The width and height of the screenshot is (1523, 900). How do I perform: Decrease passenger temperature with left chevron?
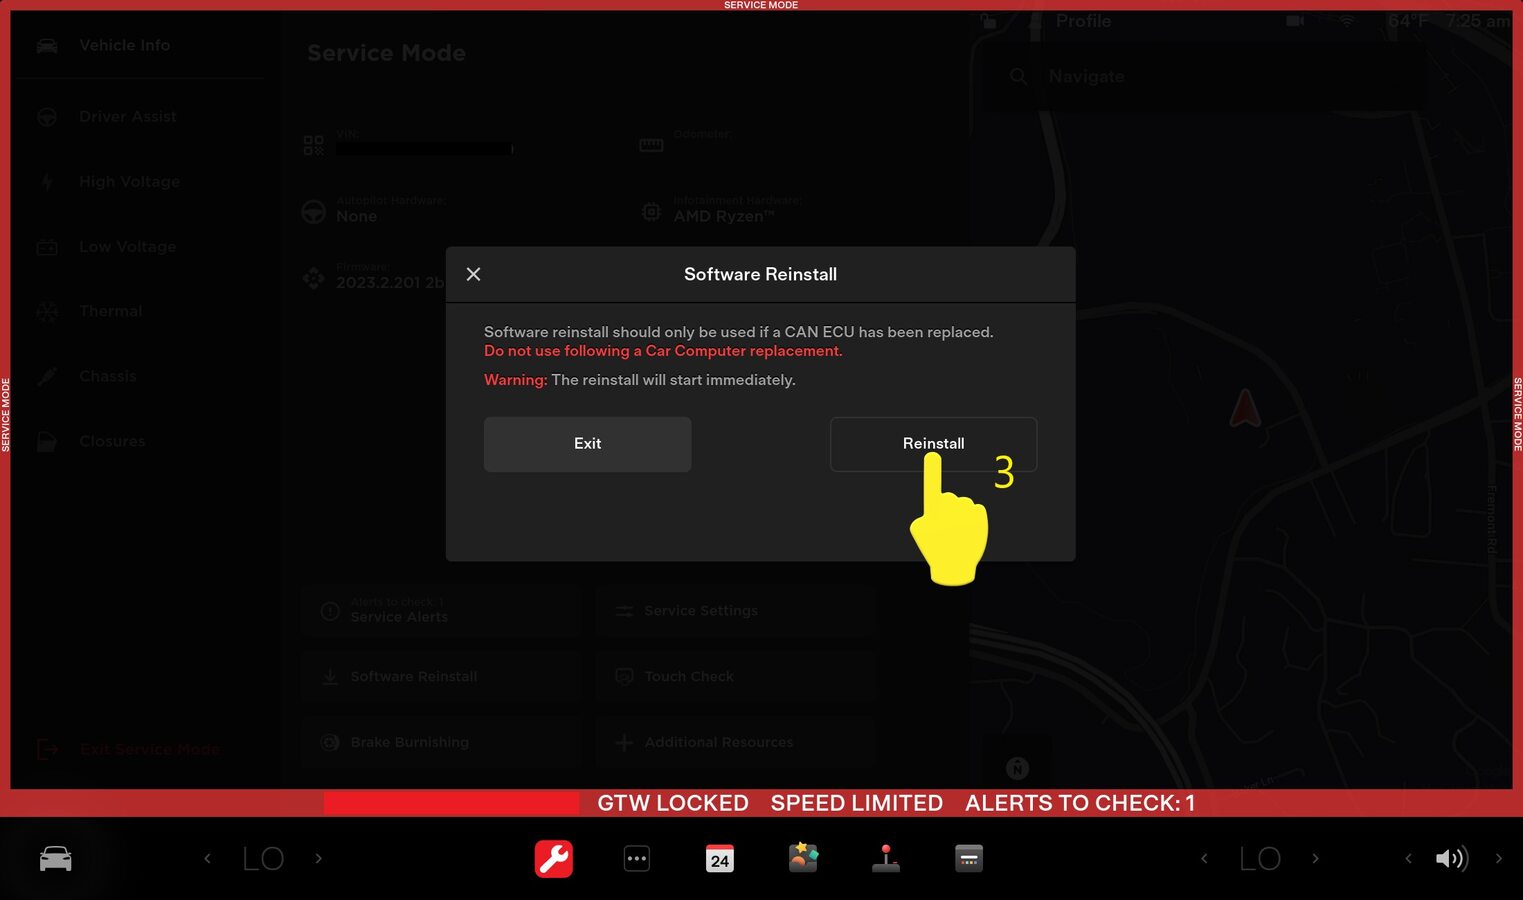tap(1204, 858)
